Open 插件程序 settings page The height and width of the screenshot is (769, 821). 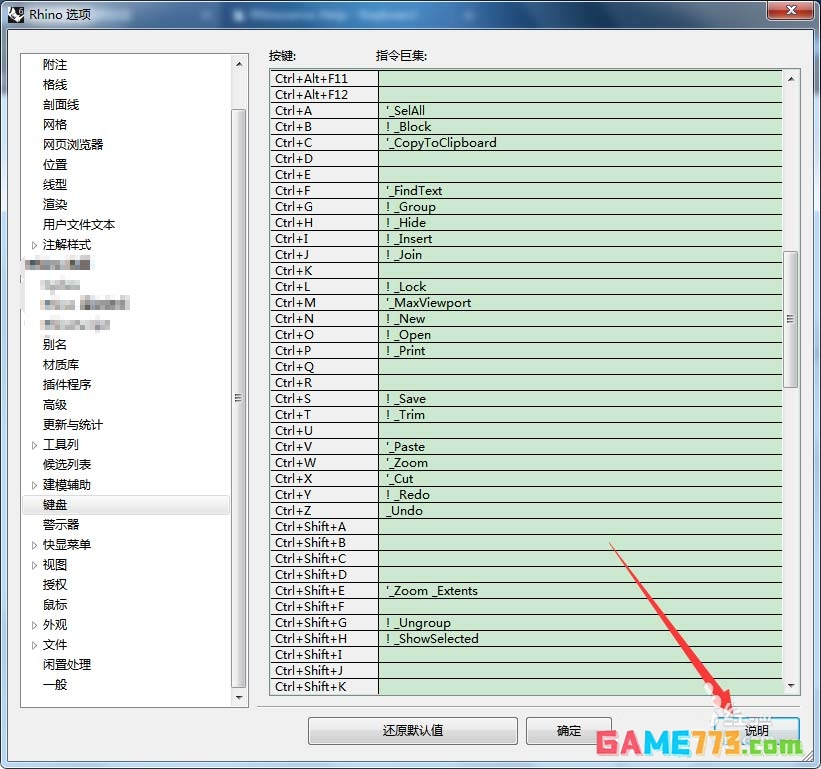[x=67, y=385]
